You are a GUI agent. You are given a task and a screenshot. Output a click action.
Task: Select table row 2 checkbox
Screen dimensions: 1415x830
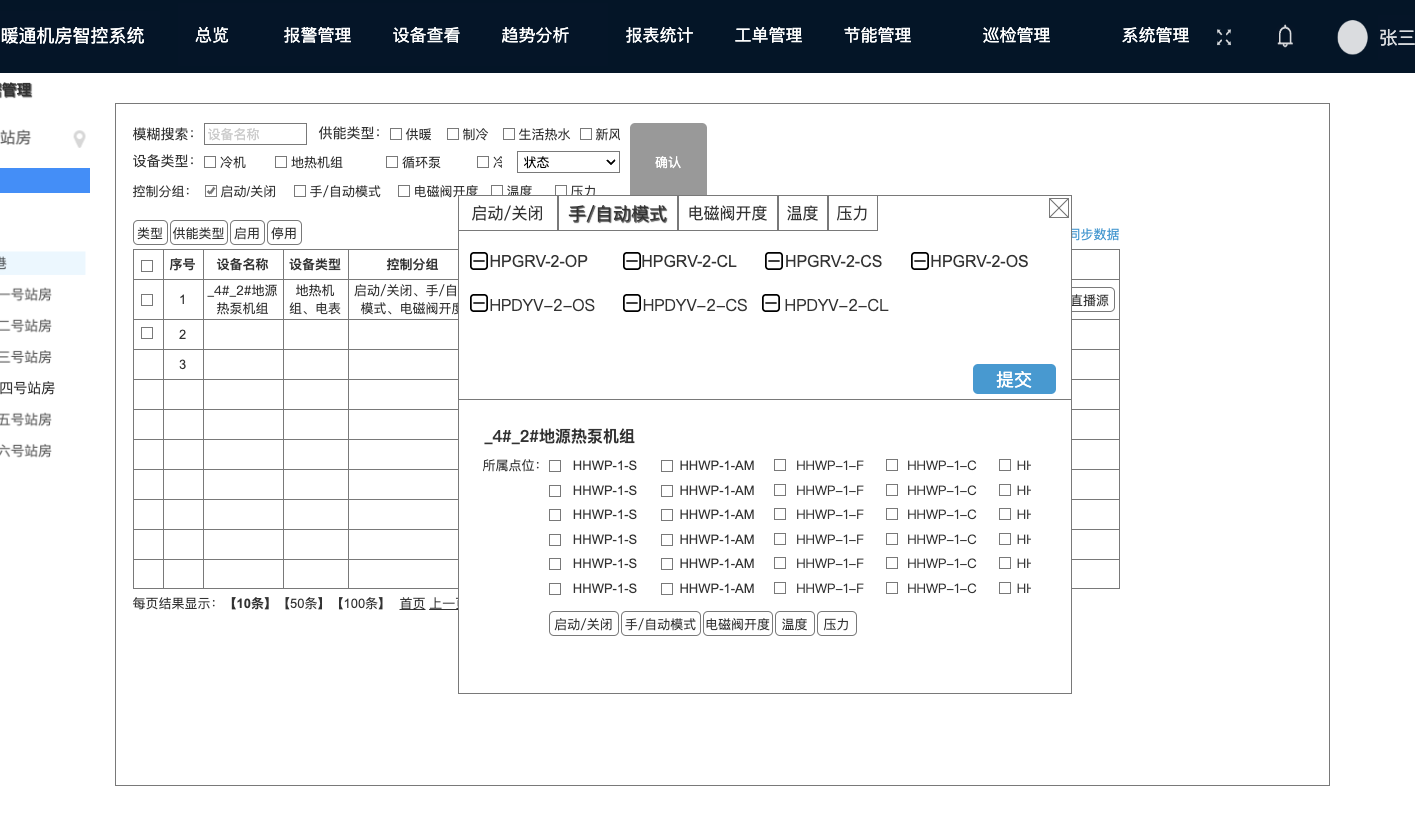pos(147,333)
